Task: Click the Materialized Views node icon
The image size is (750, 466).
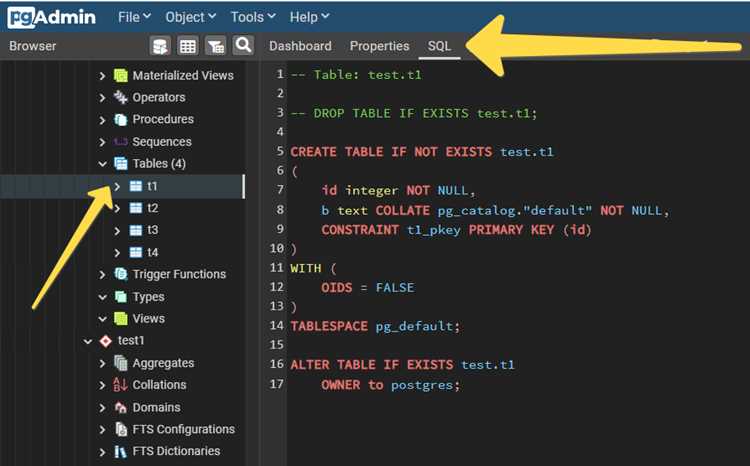Action: [121, 75]
